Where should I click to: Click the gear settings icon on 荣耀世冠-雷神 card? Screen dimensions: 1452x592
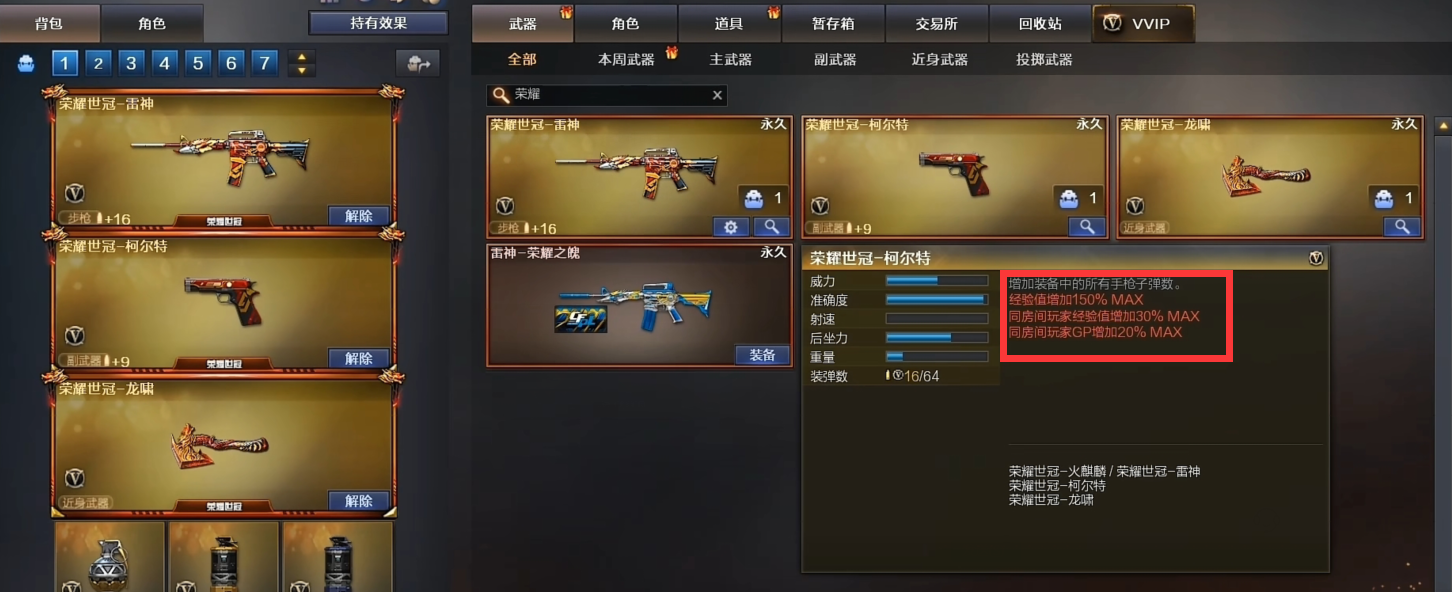730,227
